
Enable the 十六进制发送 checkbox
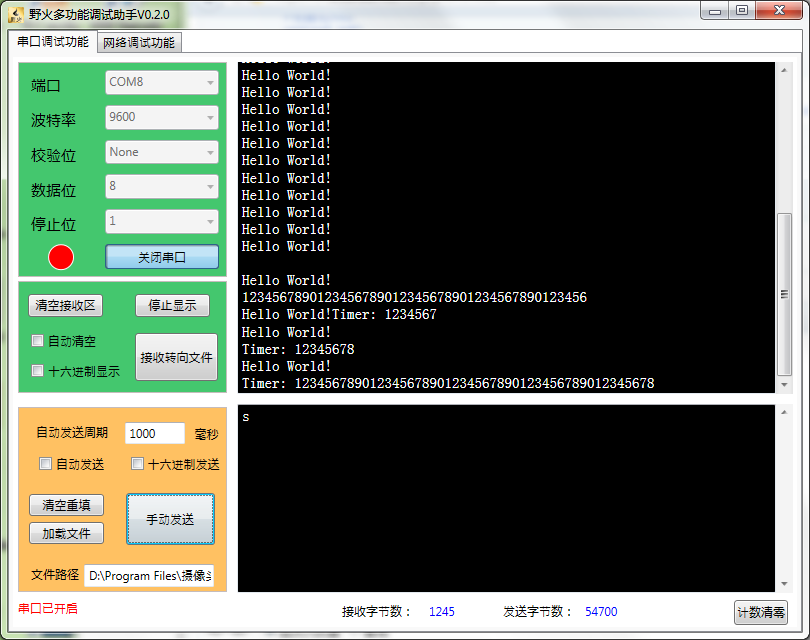pos(137,464)
